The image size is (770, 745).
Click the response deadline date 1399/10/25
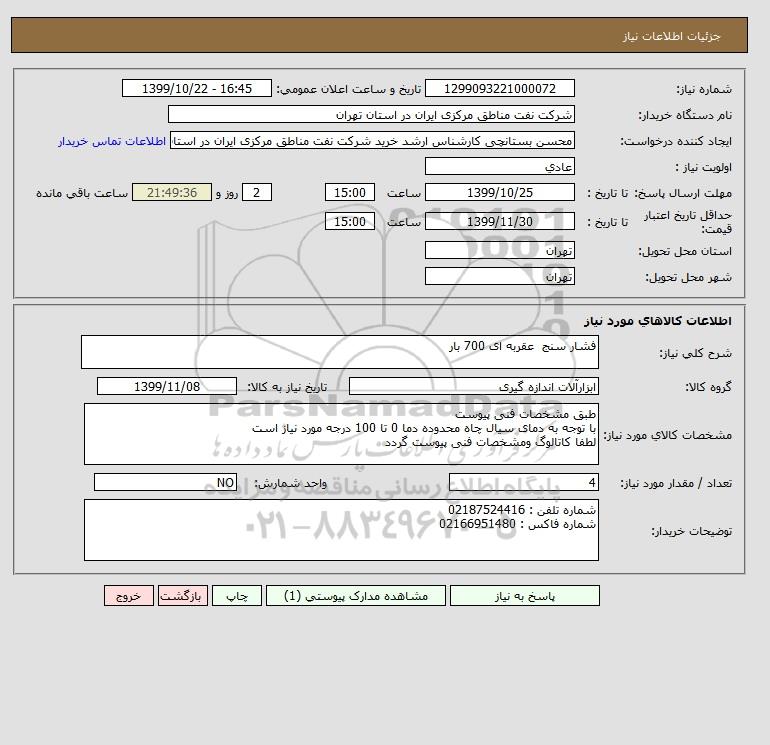499,193
